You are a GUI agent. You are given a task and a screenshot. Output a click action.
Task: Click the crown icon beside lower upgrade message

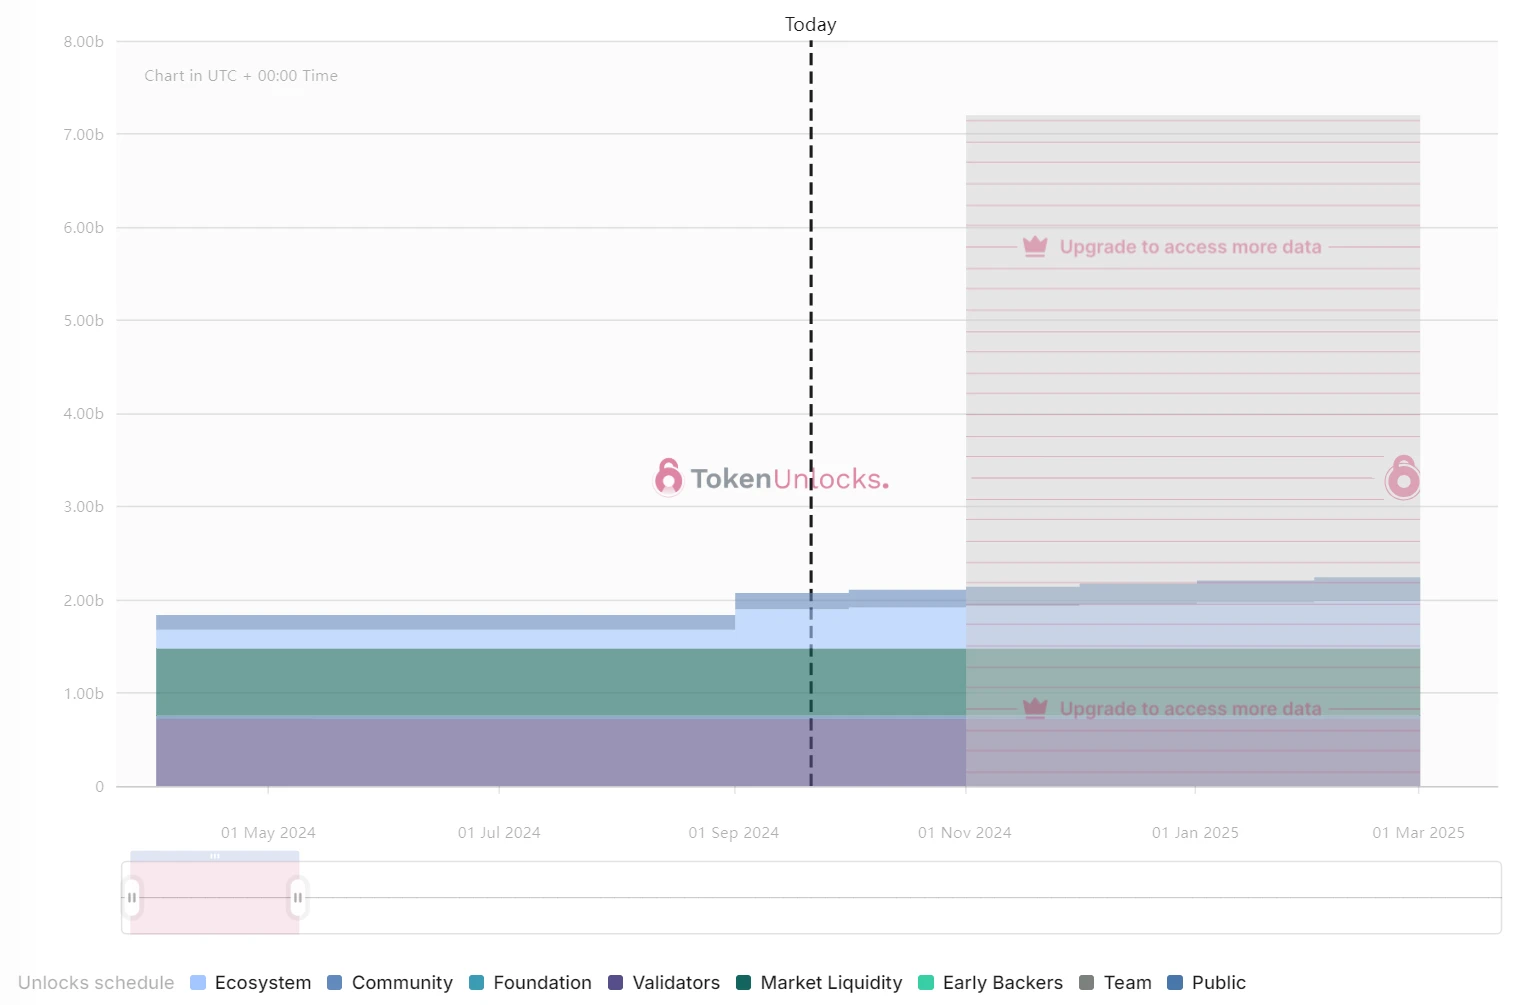click(x=1035, y=708)
